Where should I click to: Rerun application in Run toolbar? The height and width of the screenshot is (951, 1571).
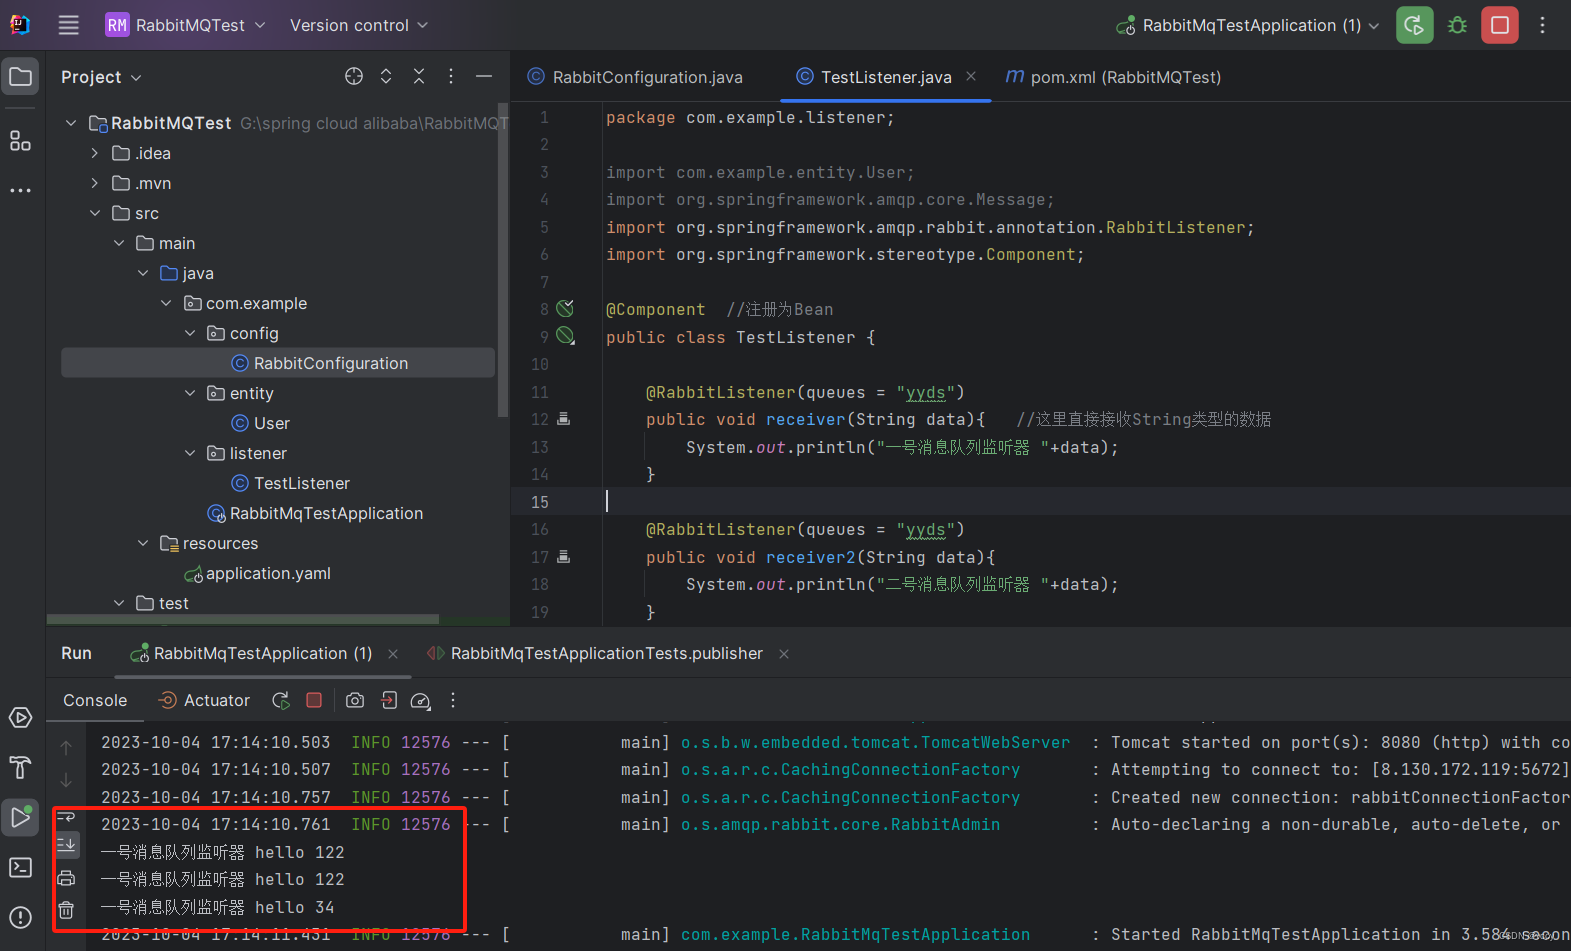click(x=281, y=700)
